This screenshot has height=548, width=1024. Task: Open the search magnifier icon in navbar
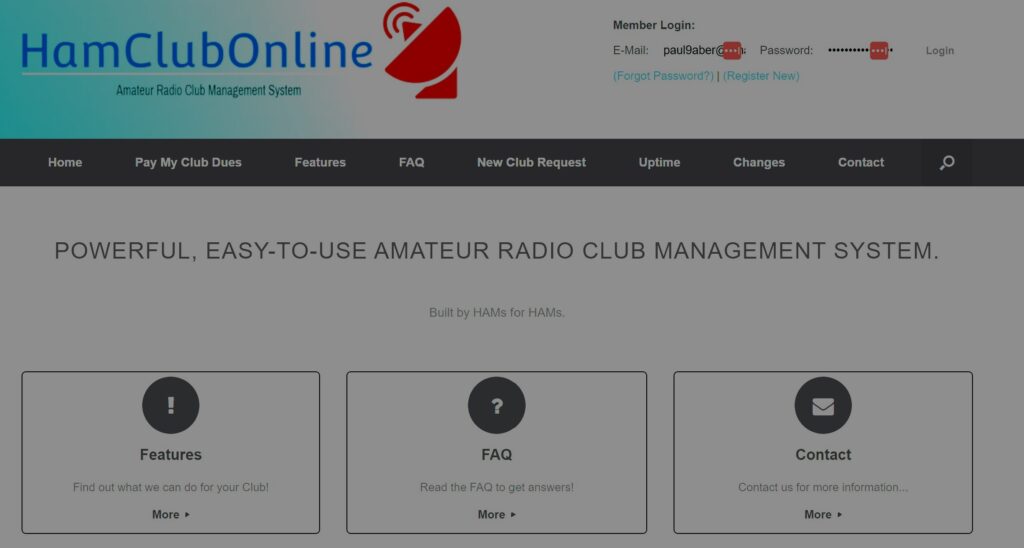(947, 163)
